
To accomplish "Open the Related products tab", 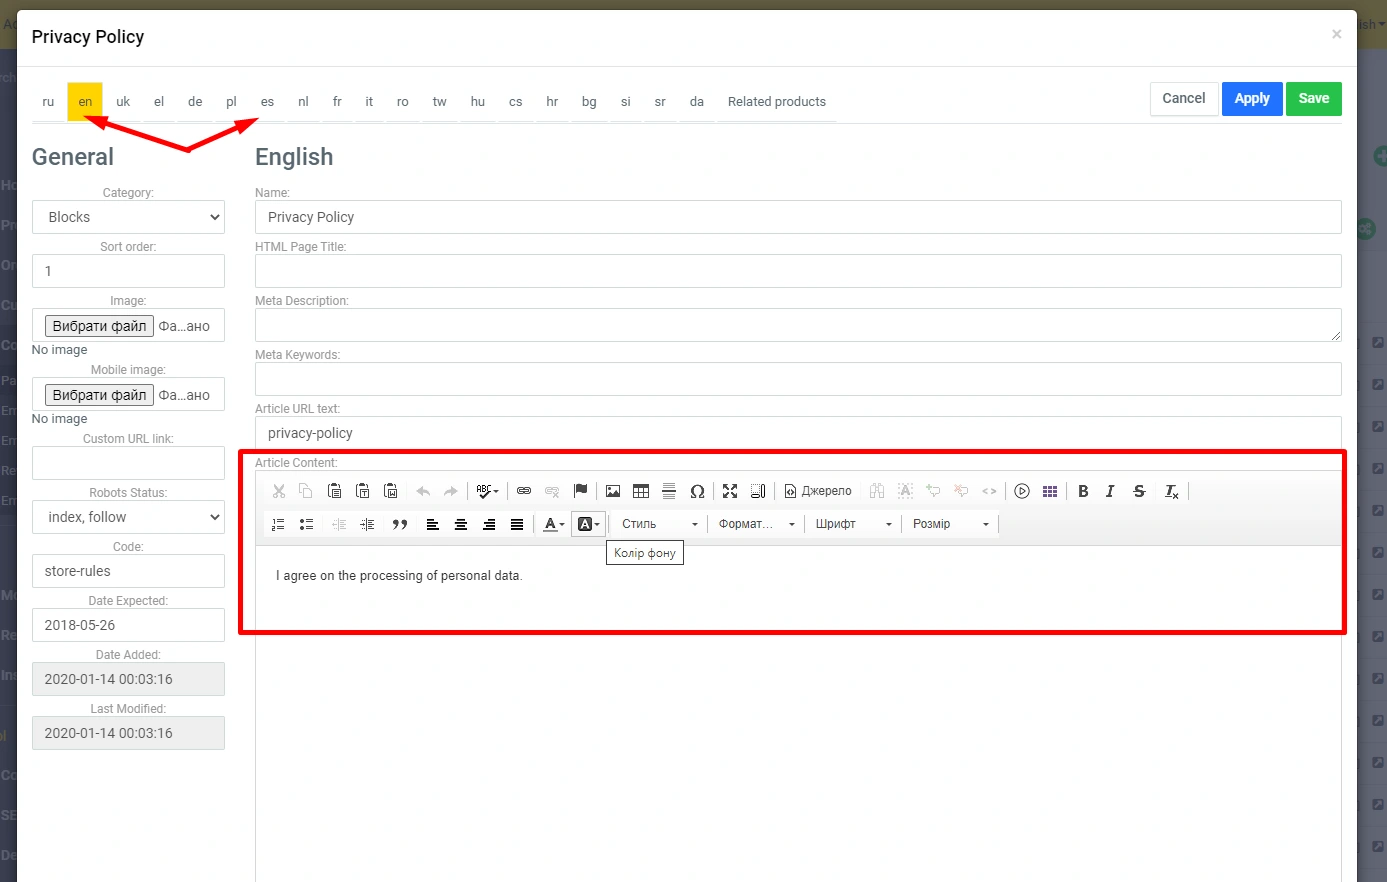I will [776, 102].
